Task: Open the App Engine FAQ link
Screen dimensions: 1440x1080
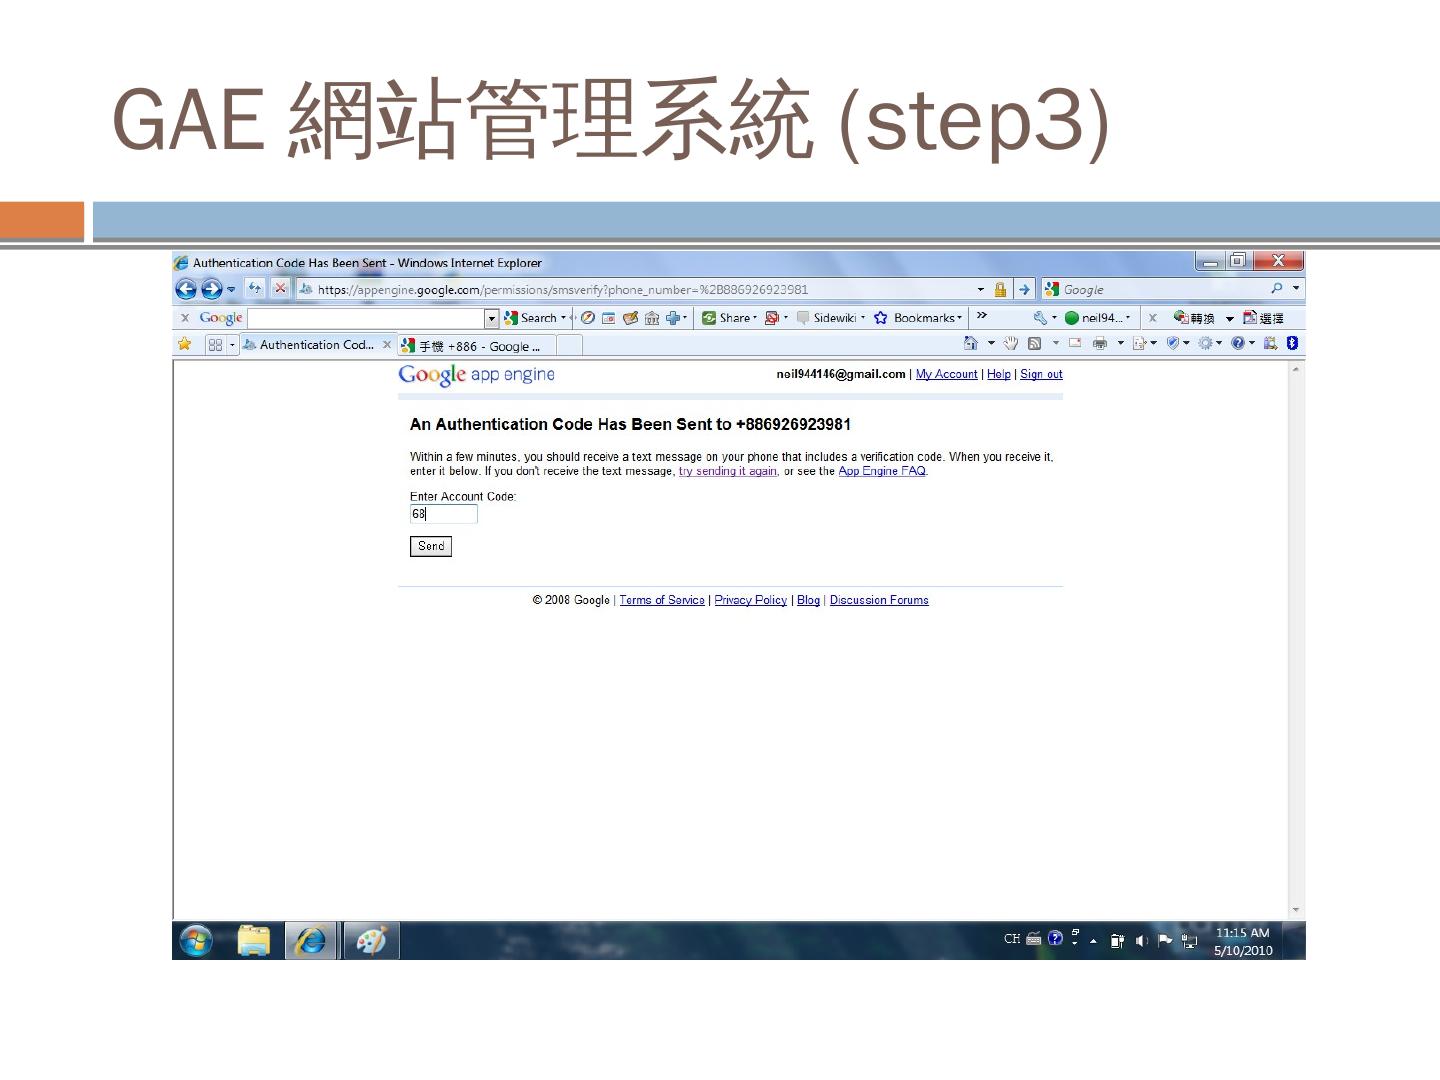Action: click(x=882, y=471)
